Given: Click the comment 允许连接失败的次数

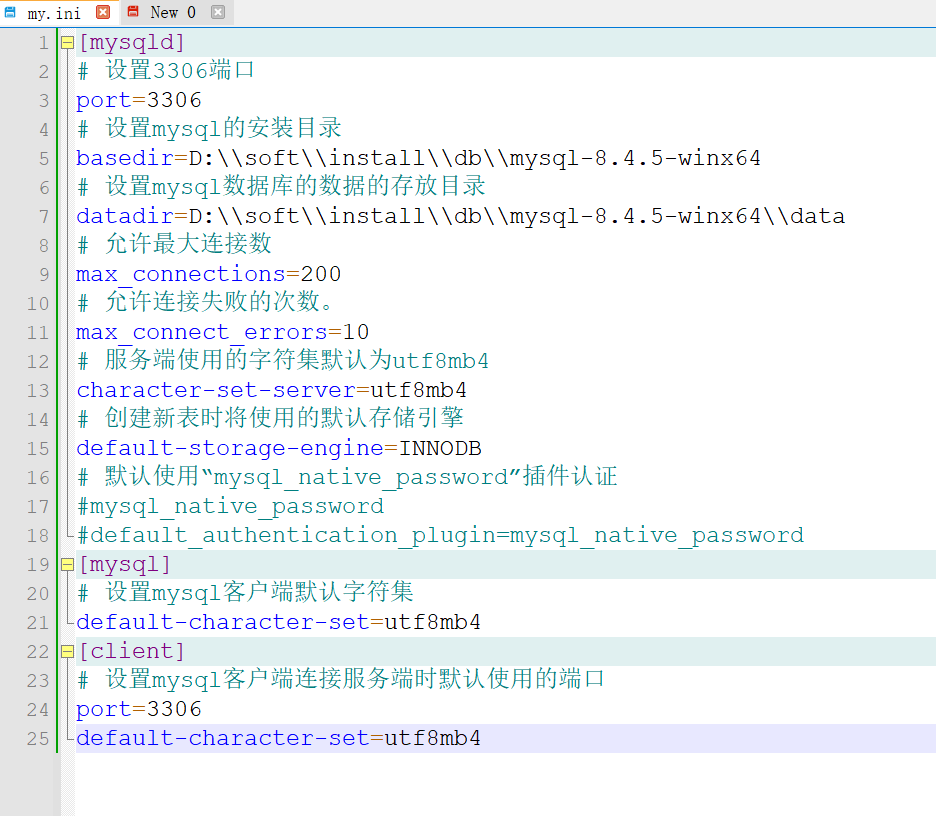Looking at the screenshot, I should pos(205,303).
